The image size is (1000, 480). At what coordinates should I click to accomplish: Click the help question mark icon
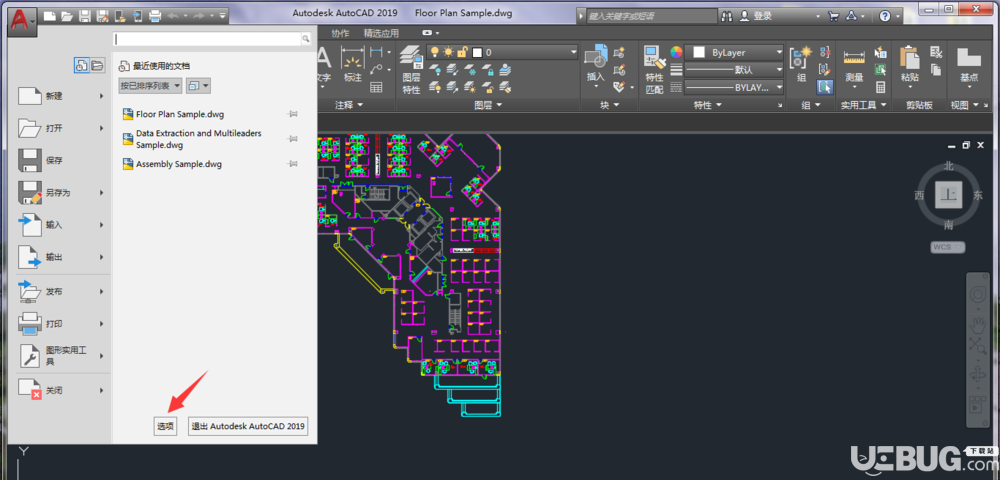point(885,17)
